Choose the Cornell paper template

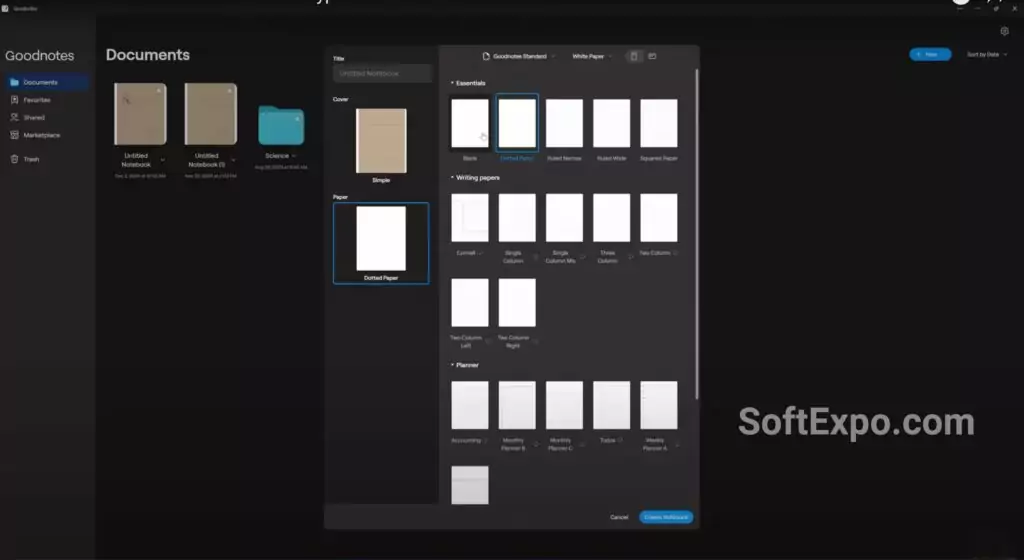470,218
